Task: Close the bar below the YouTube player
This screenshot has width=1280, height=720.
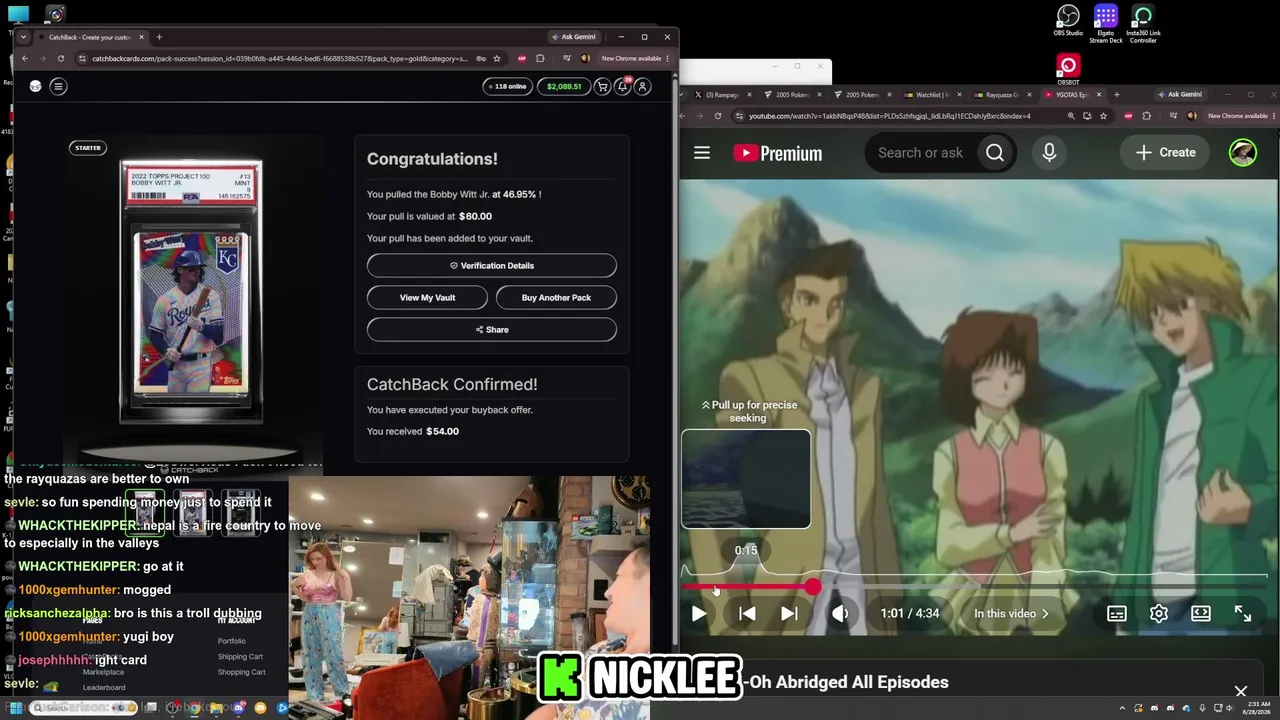Action: (x=1241, y=691)
